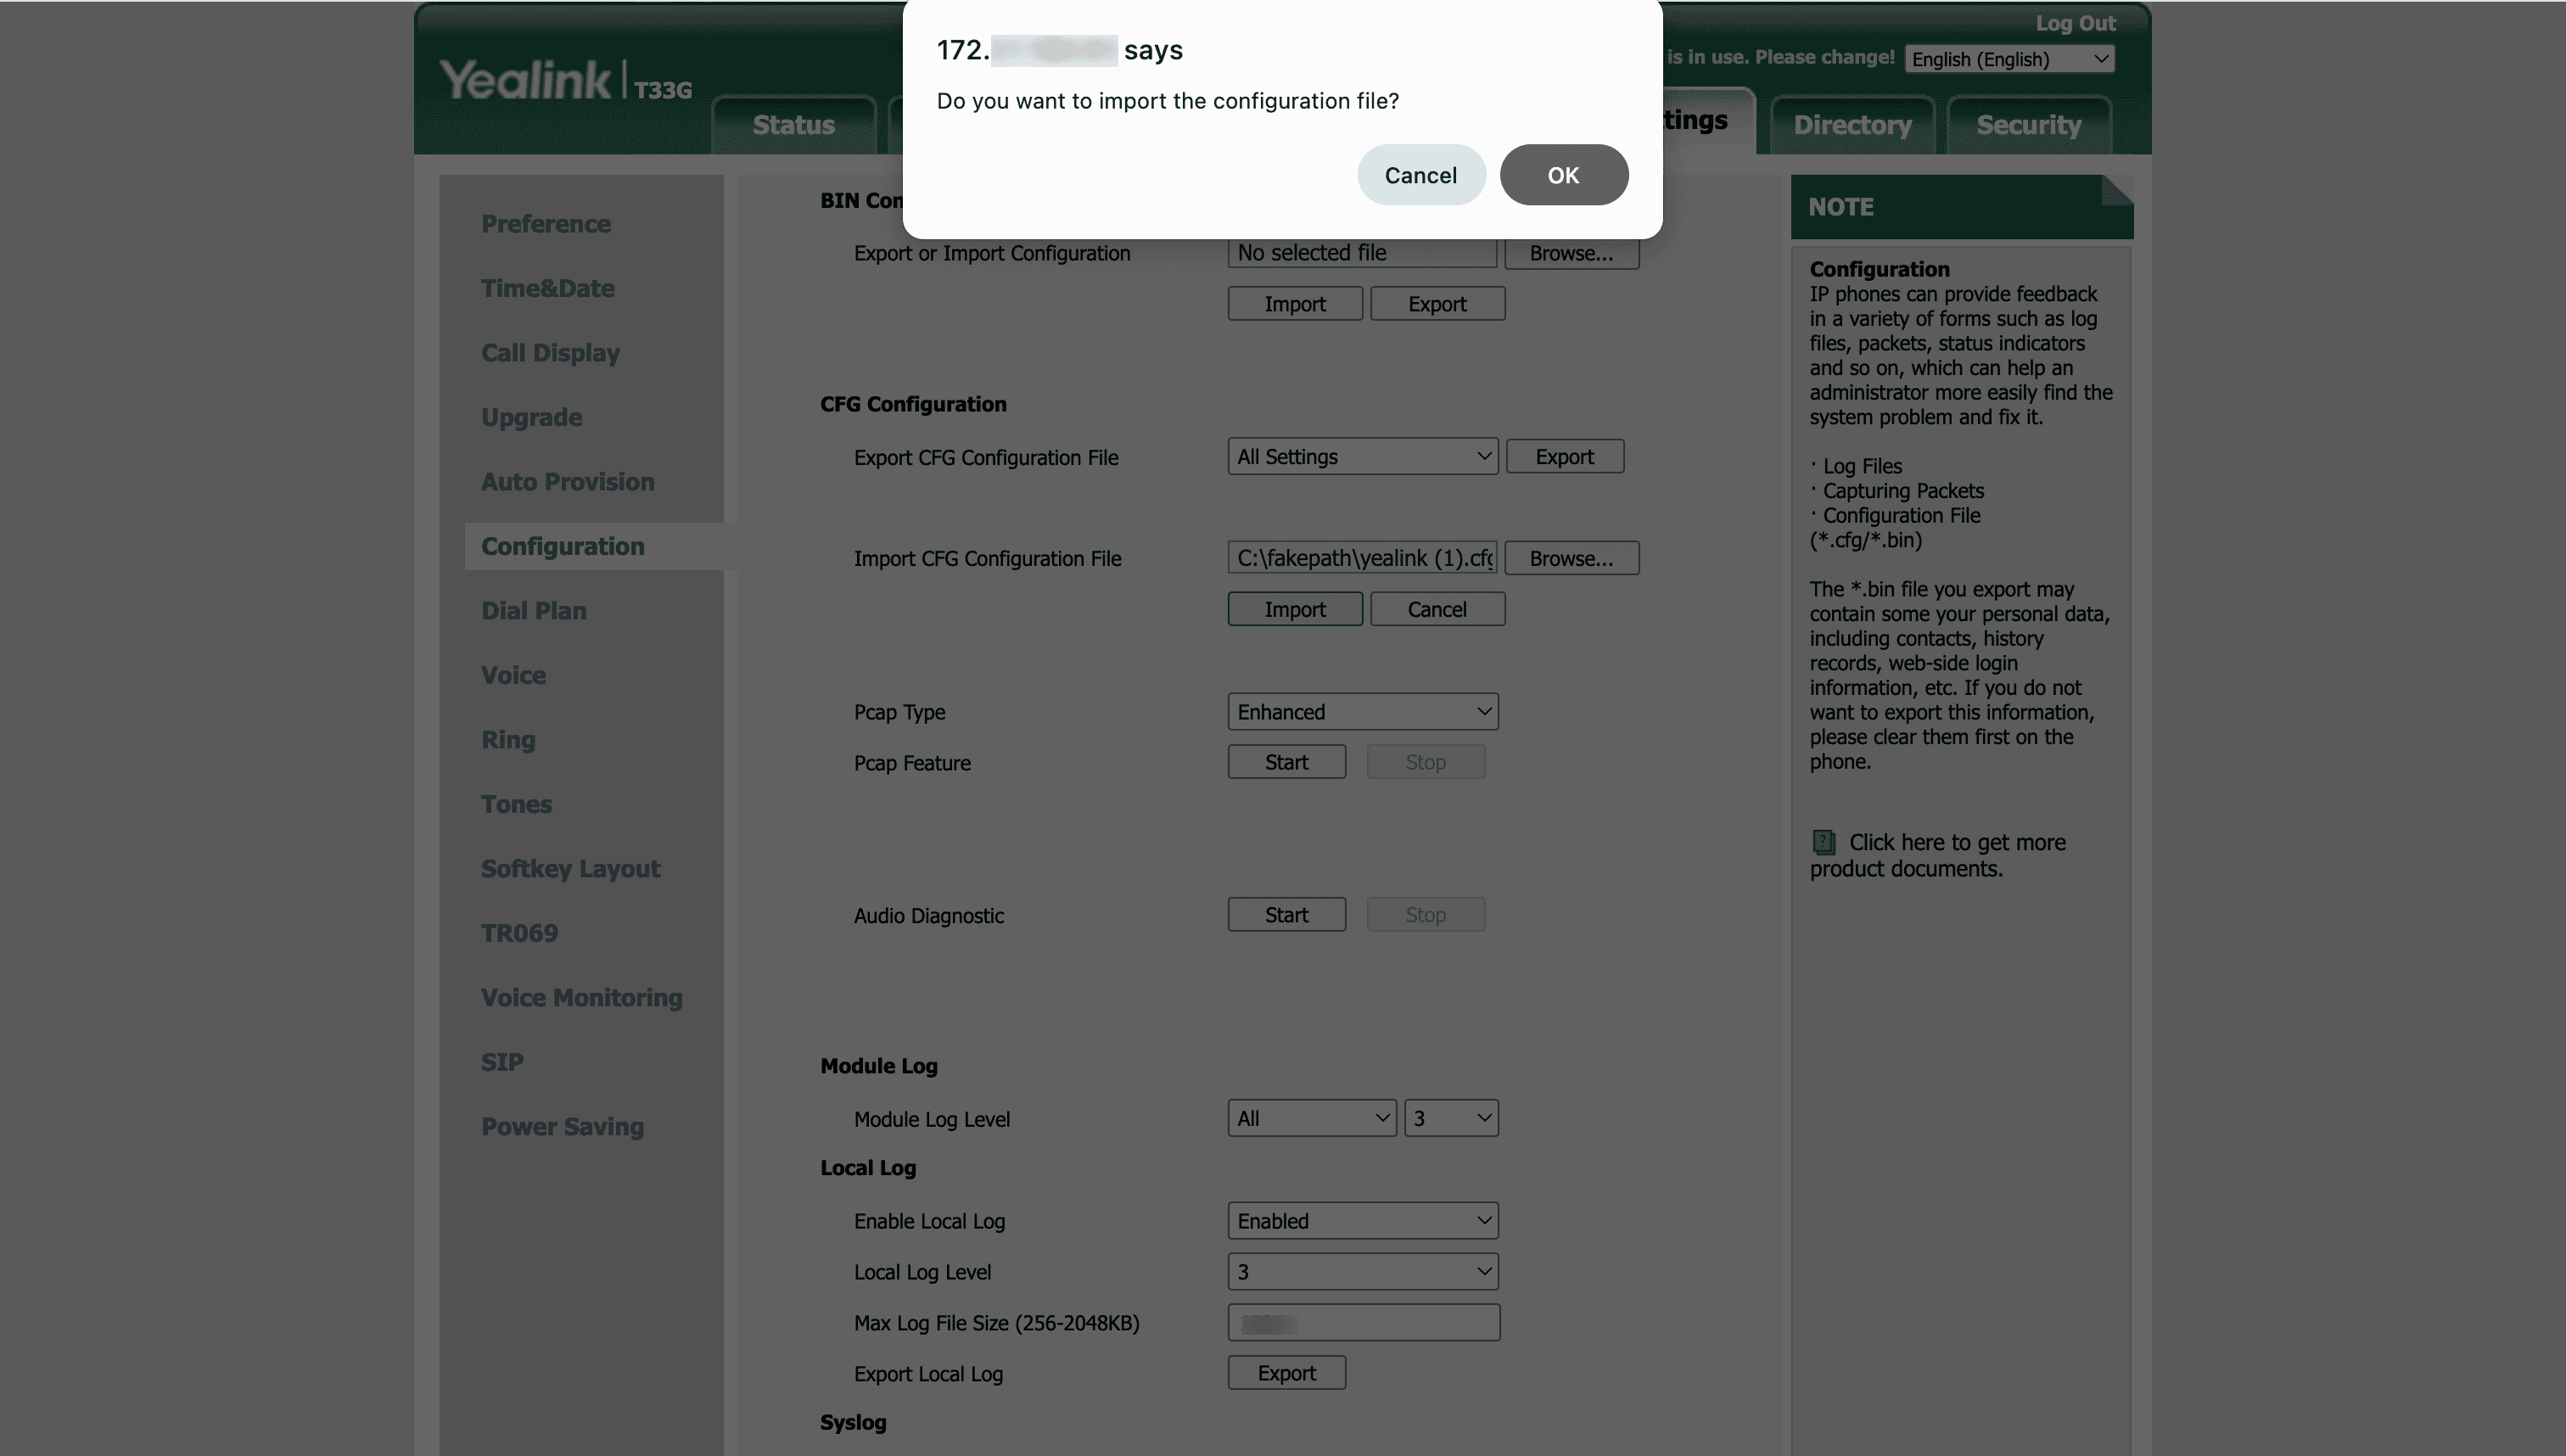Open Softkey Layout settings page

tap(570, 869)
